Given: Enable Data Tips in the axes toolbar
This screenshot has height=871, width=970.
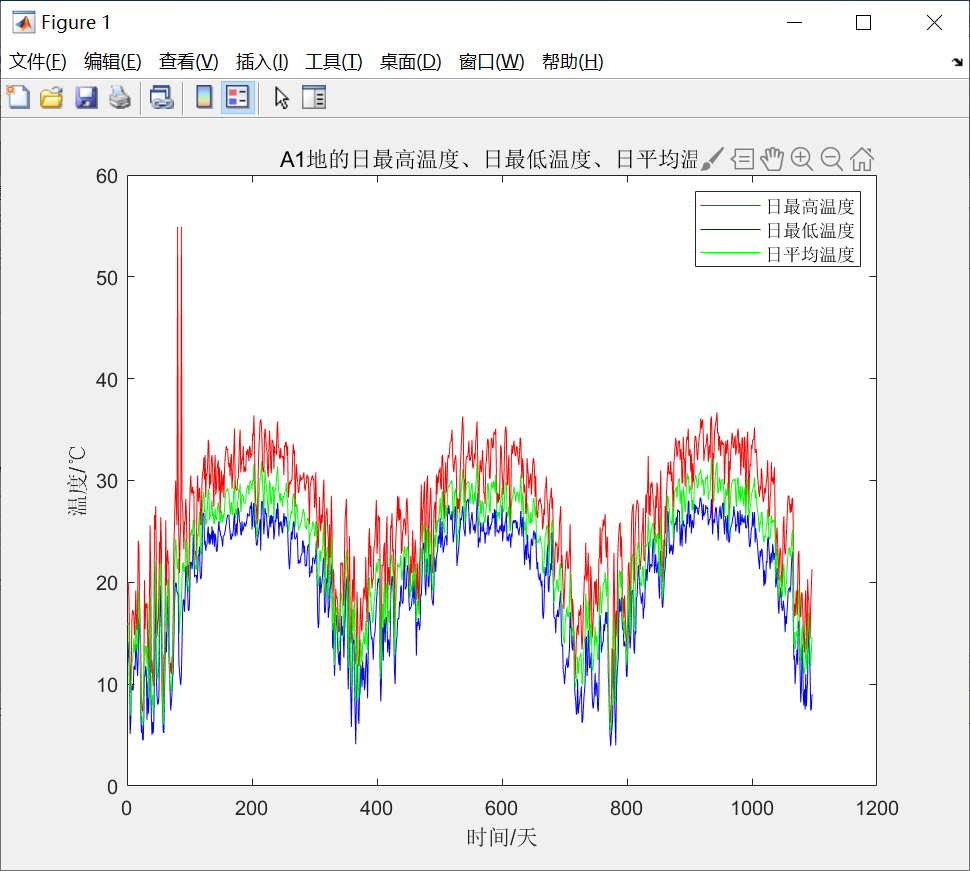Looking at the screenshot, I should point(742,158).
